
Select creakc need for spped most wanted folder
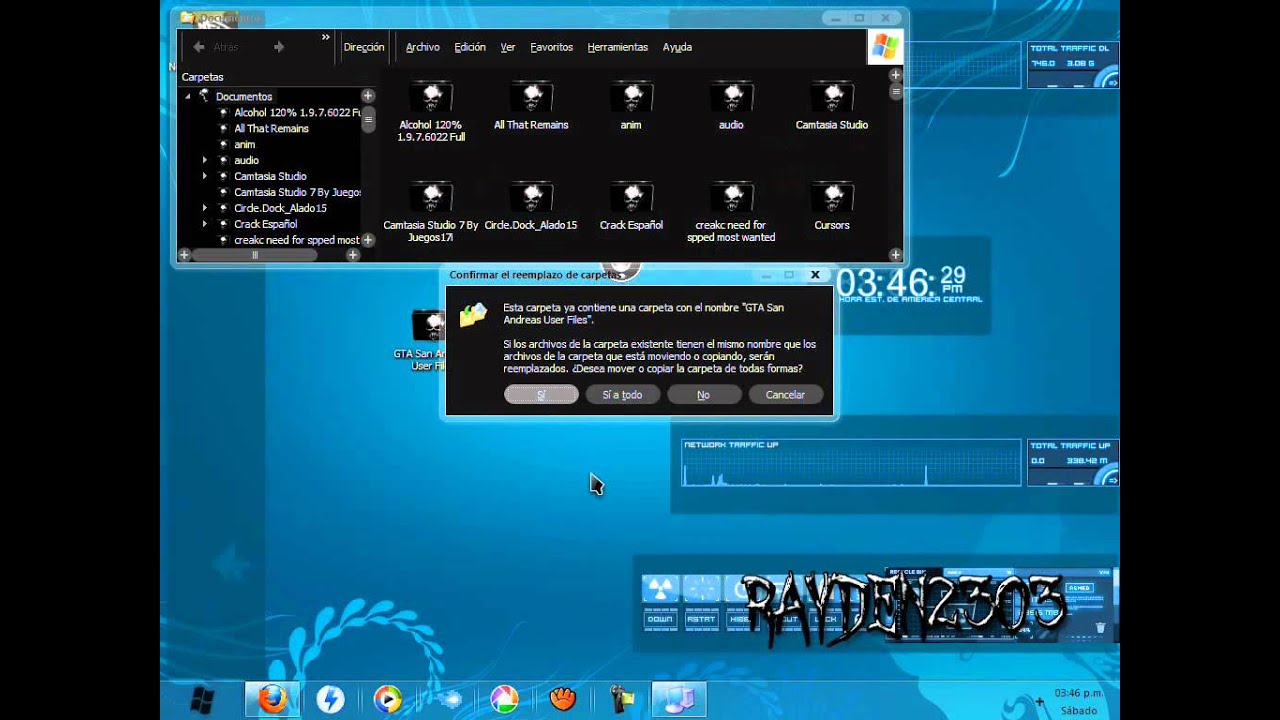pos(731,212)
